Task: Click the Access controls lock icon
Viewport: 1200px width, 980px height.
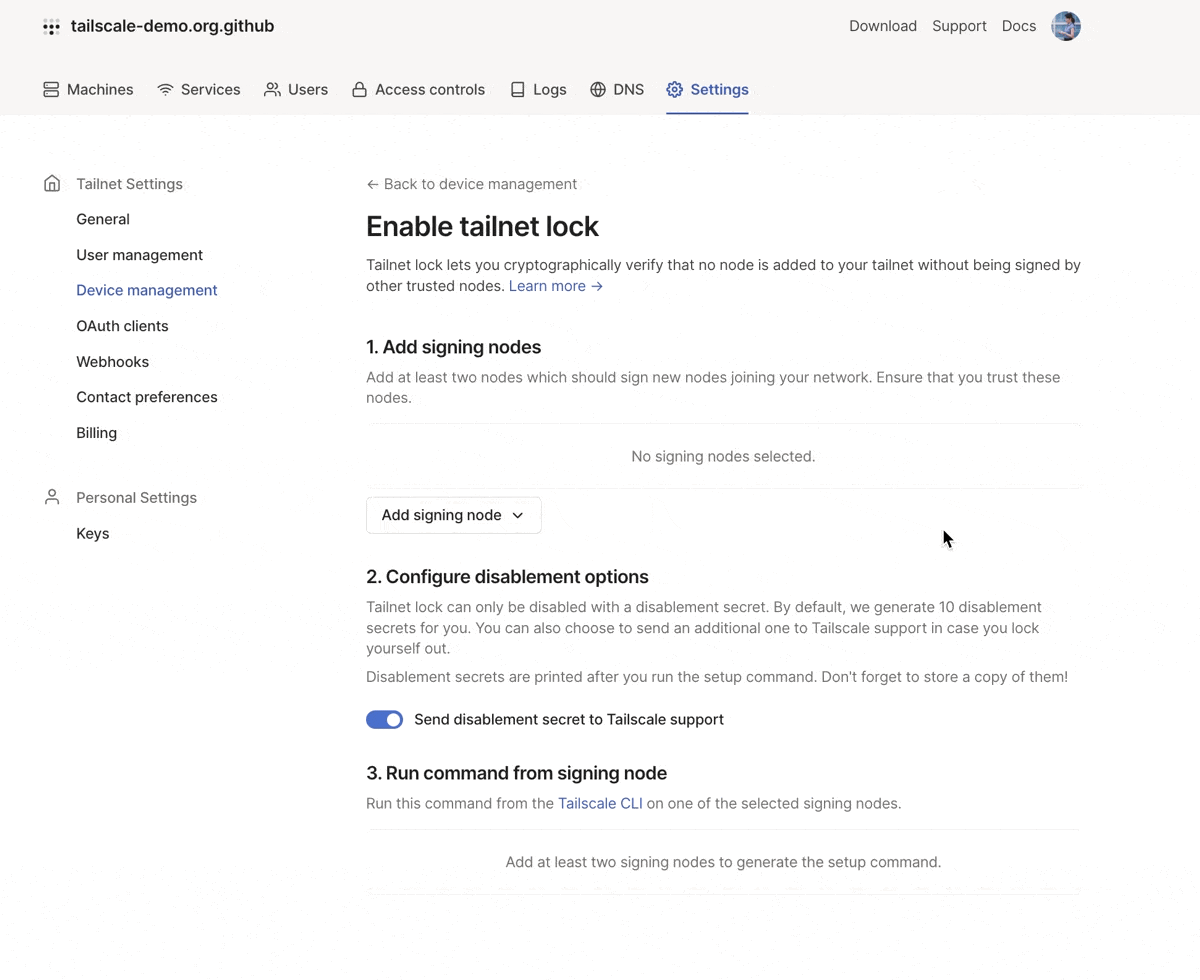Action: tap(359, 90)
